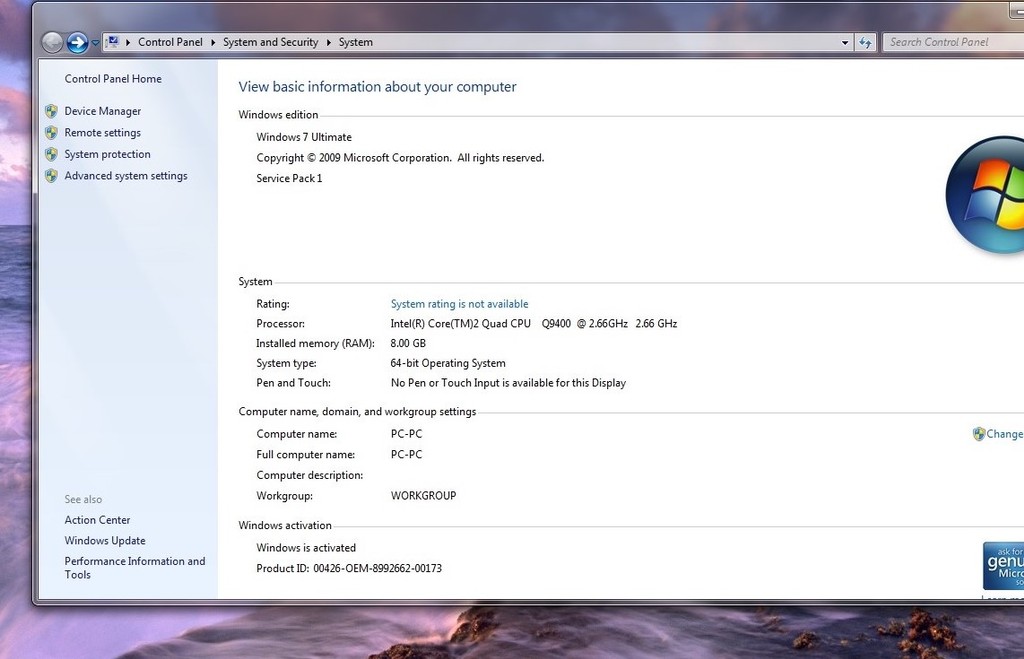Click PC-PC value beside Full computer name

click(406, 455)
